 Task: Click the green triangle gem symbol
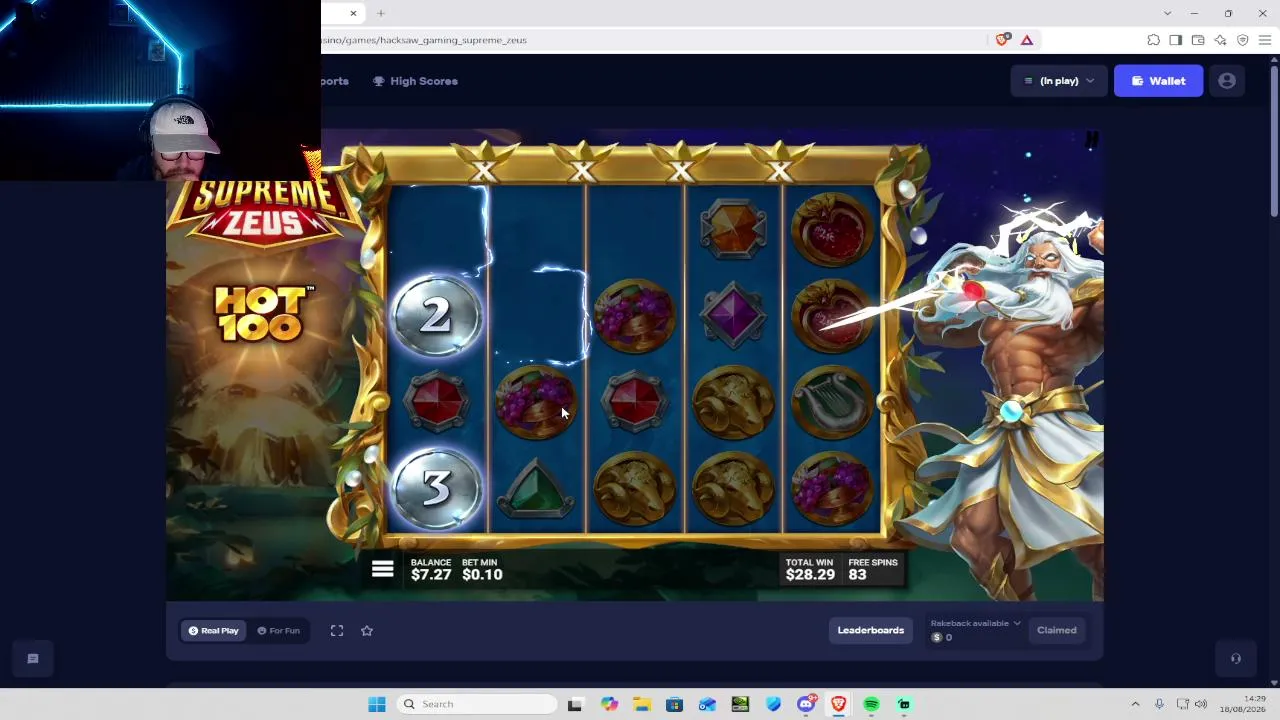point(536,490)
